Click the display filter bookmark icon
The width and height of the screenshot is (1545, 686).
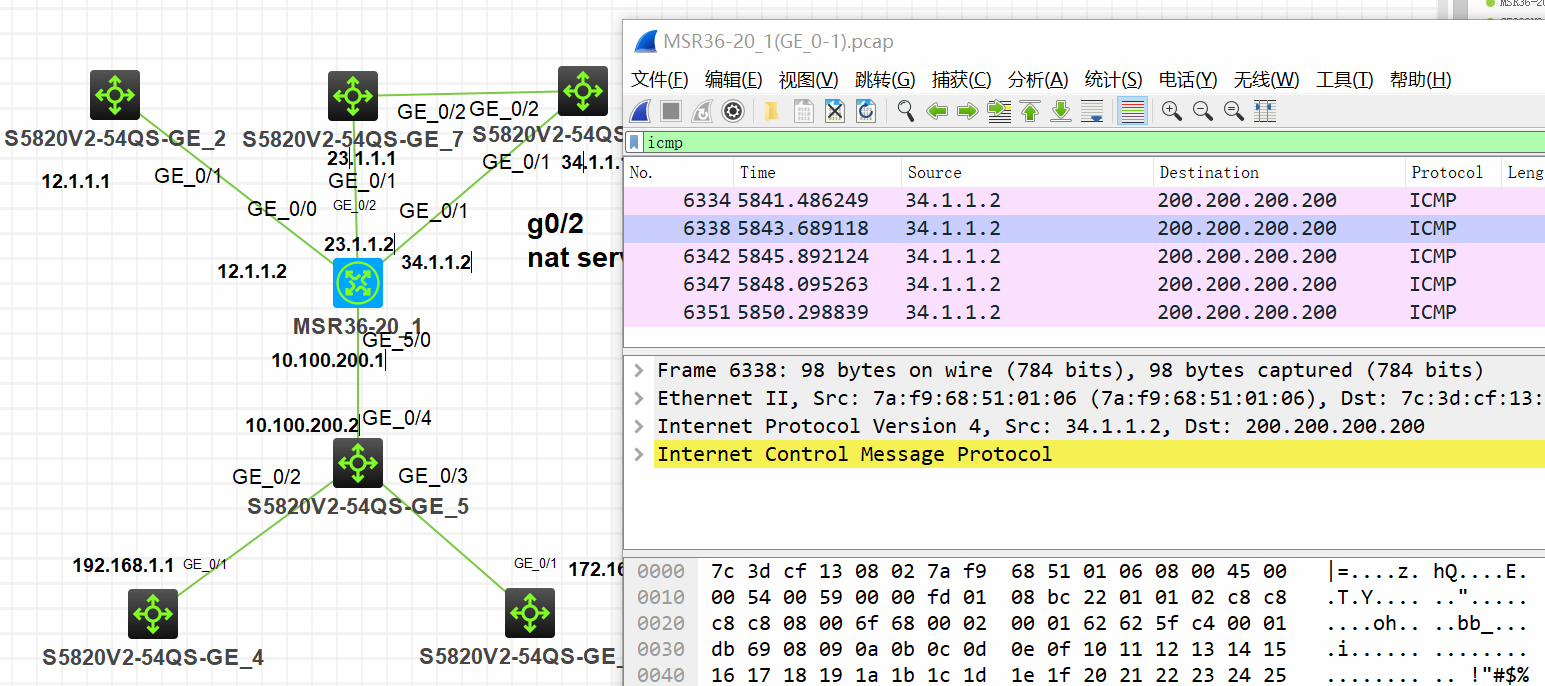(x=635, y=142)
